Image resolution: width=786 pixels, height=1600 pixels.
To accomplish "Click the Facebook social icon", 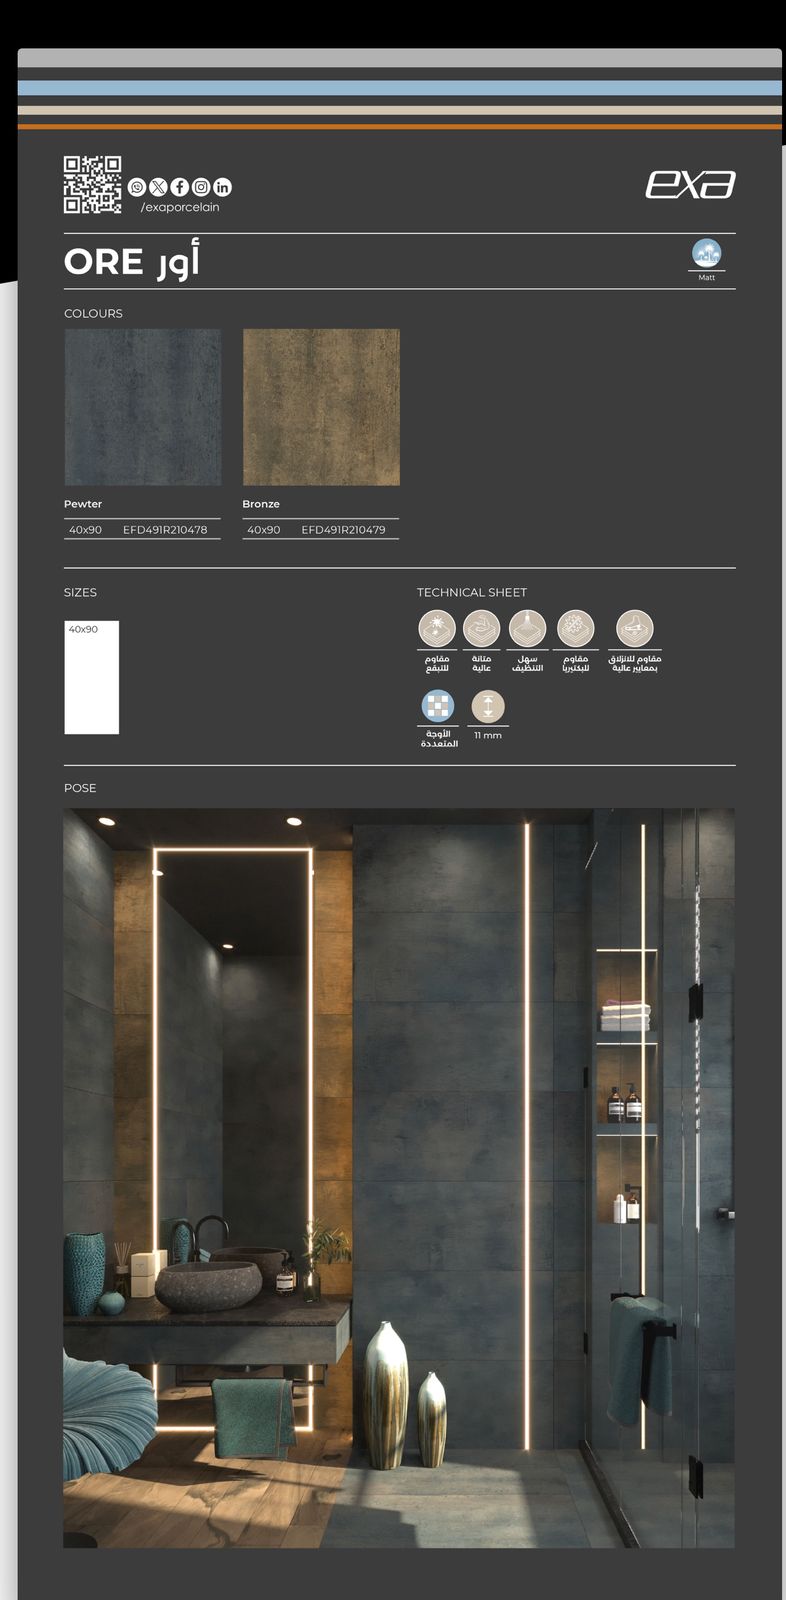I will 180,187.
